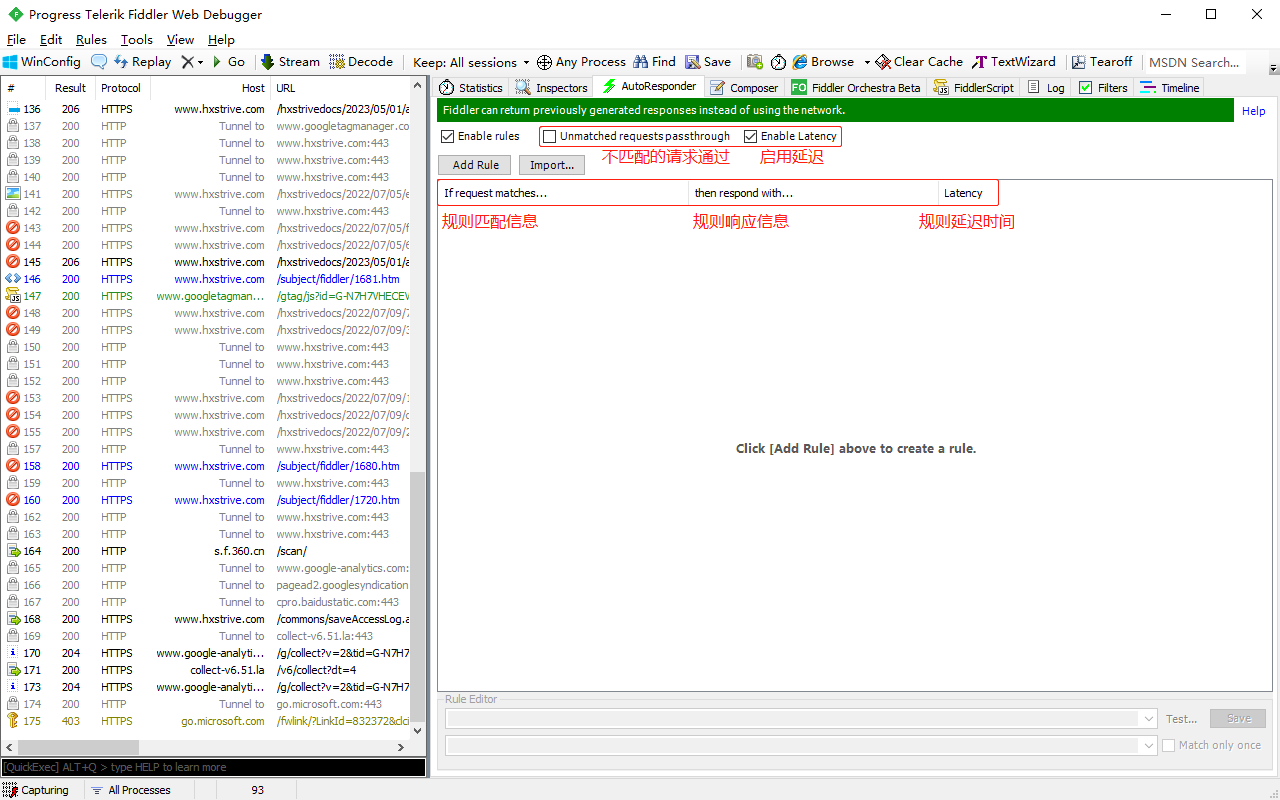This screenshot has width=1280, height=800.
Task: Open the FiddlerScript tab
Action: [x=974, y=88]
